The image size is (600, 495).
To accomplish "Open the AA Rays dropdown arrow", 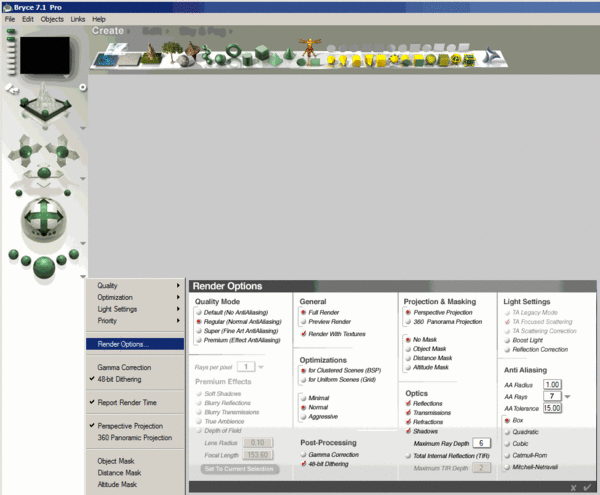I will click(x=567, y=397).
